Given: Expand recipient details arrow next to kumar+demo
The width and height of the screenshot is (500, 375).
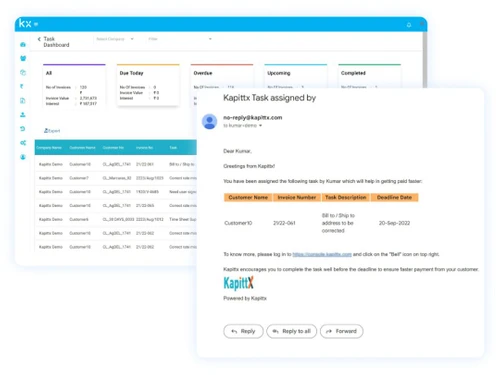Looking at the screenshot, I should 260,126.
